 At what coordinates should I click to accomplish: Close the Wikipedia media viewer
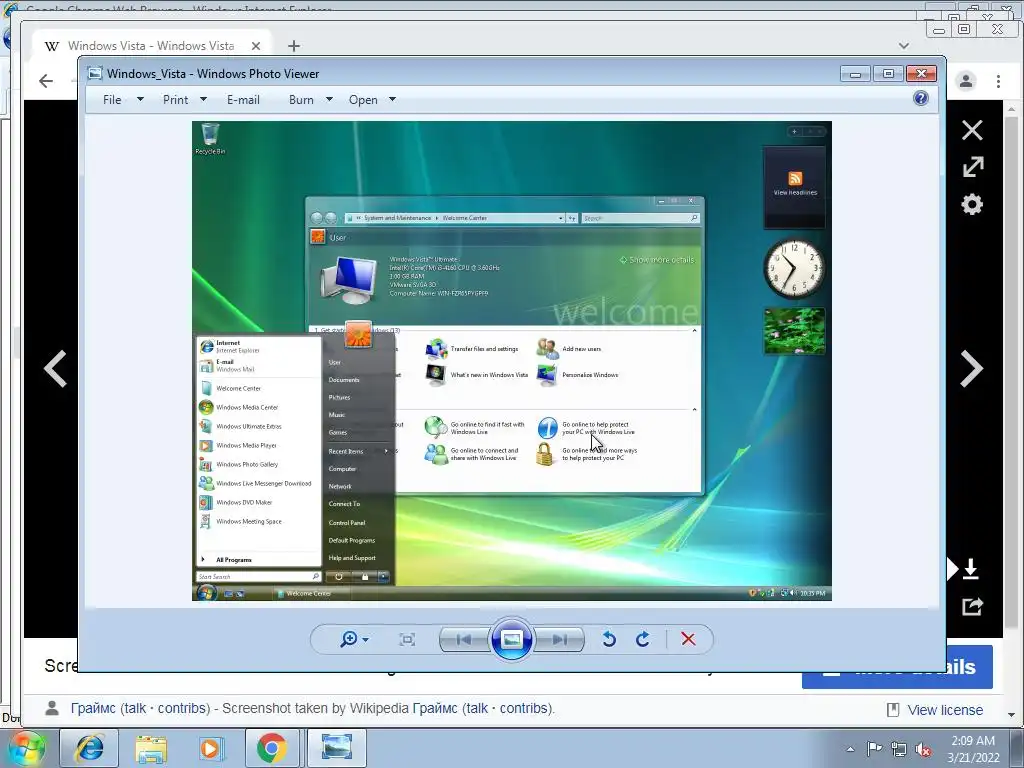pyautogui.click(x=972, y=130)
